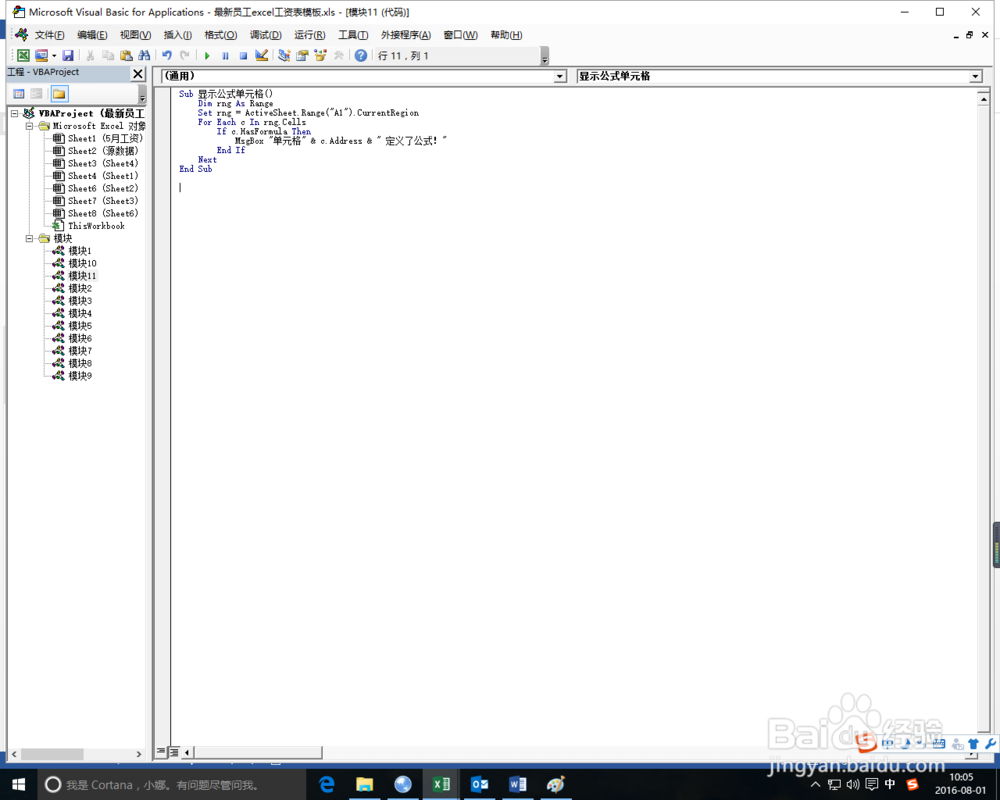The width and height of the screenshot is (1000, 800).
Task: Open Project Explorer toolbar icon
Action: point(284,56)
